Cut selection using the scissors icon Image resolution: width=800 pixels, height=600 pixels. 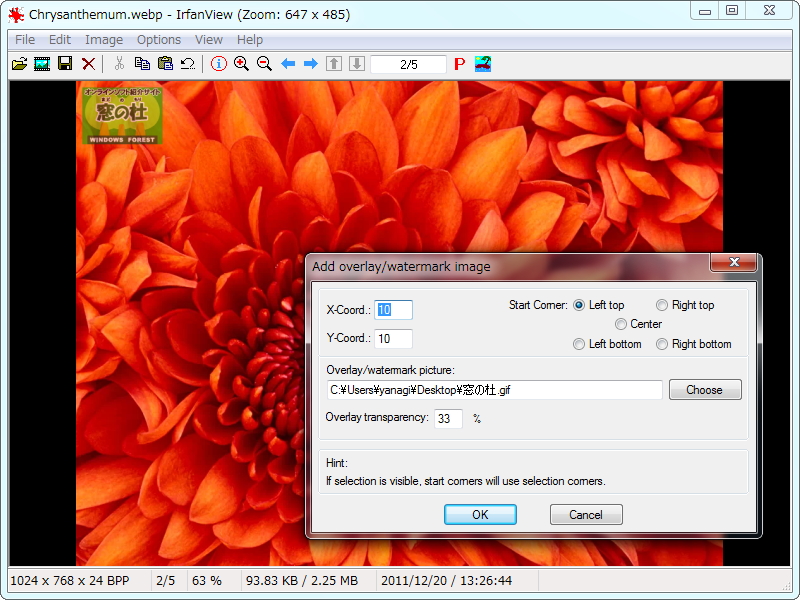pos(119,64)
